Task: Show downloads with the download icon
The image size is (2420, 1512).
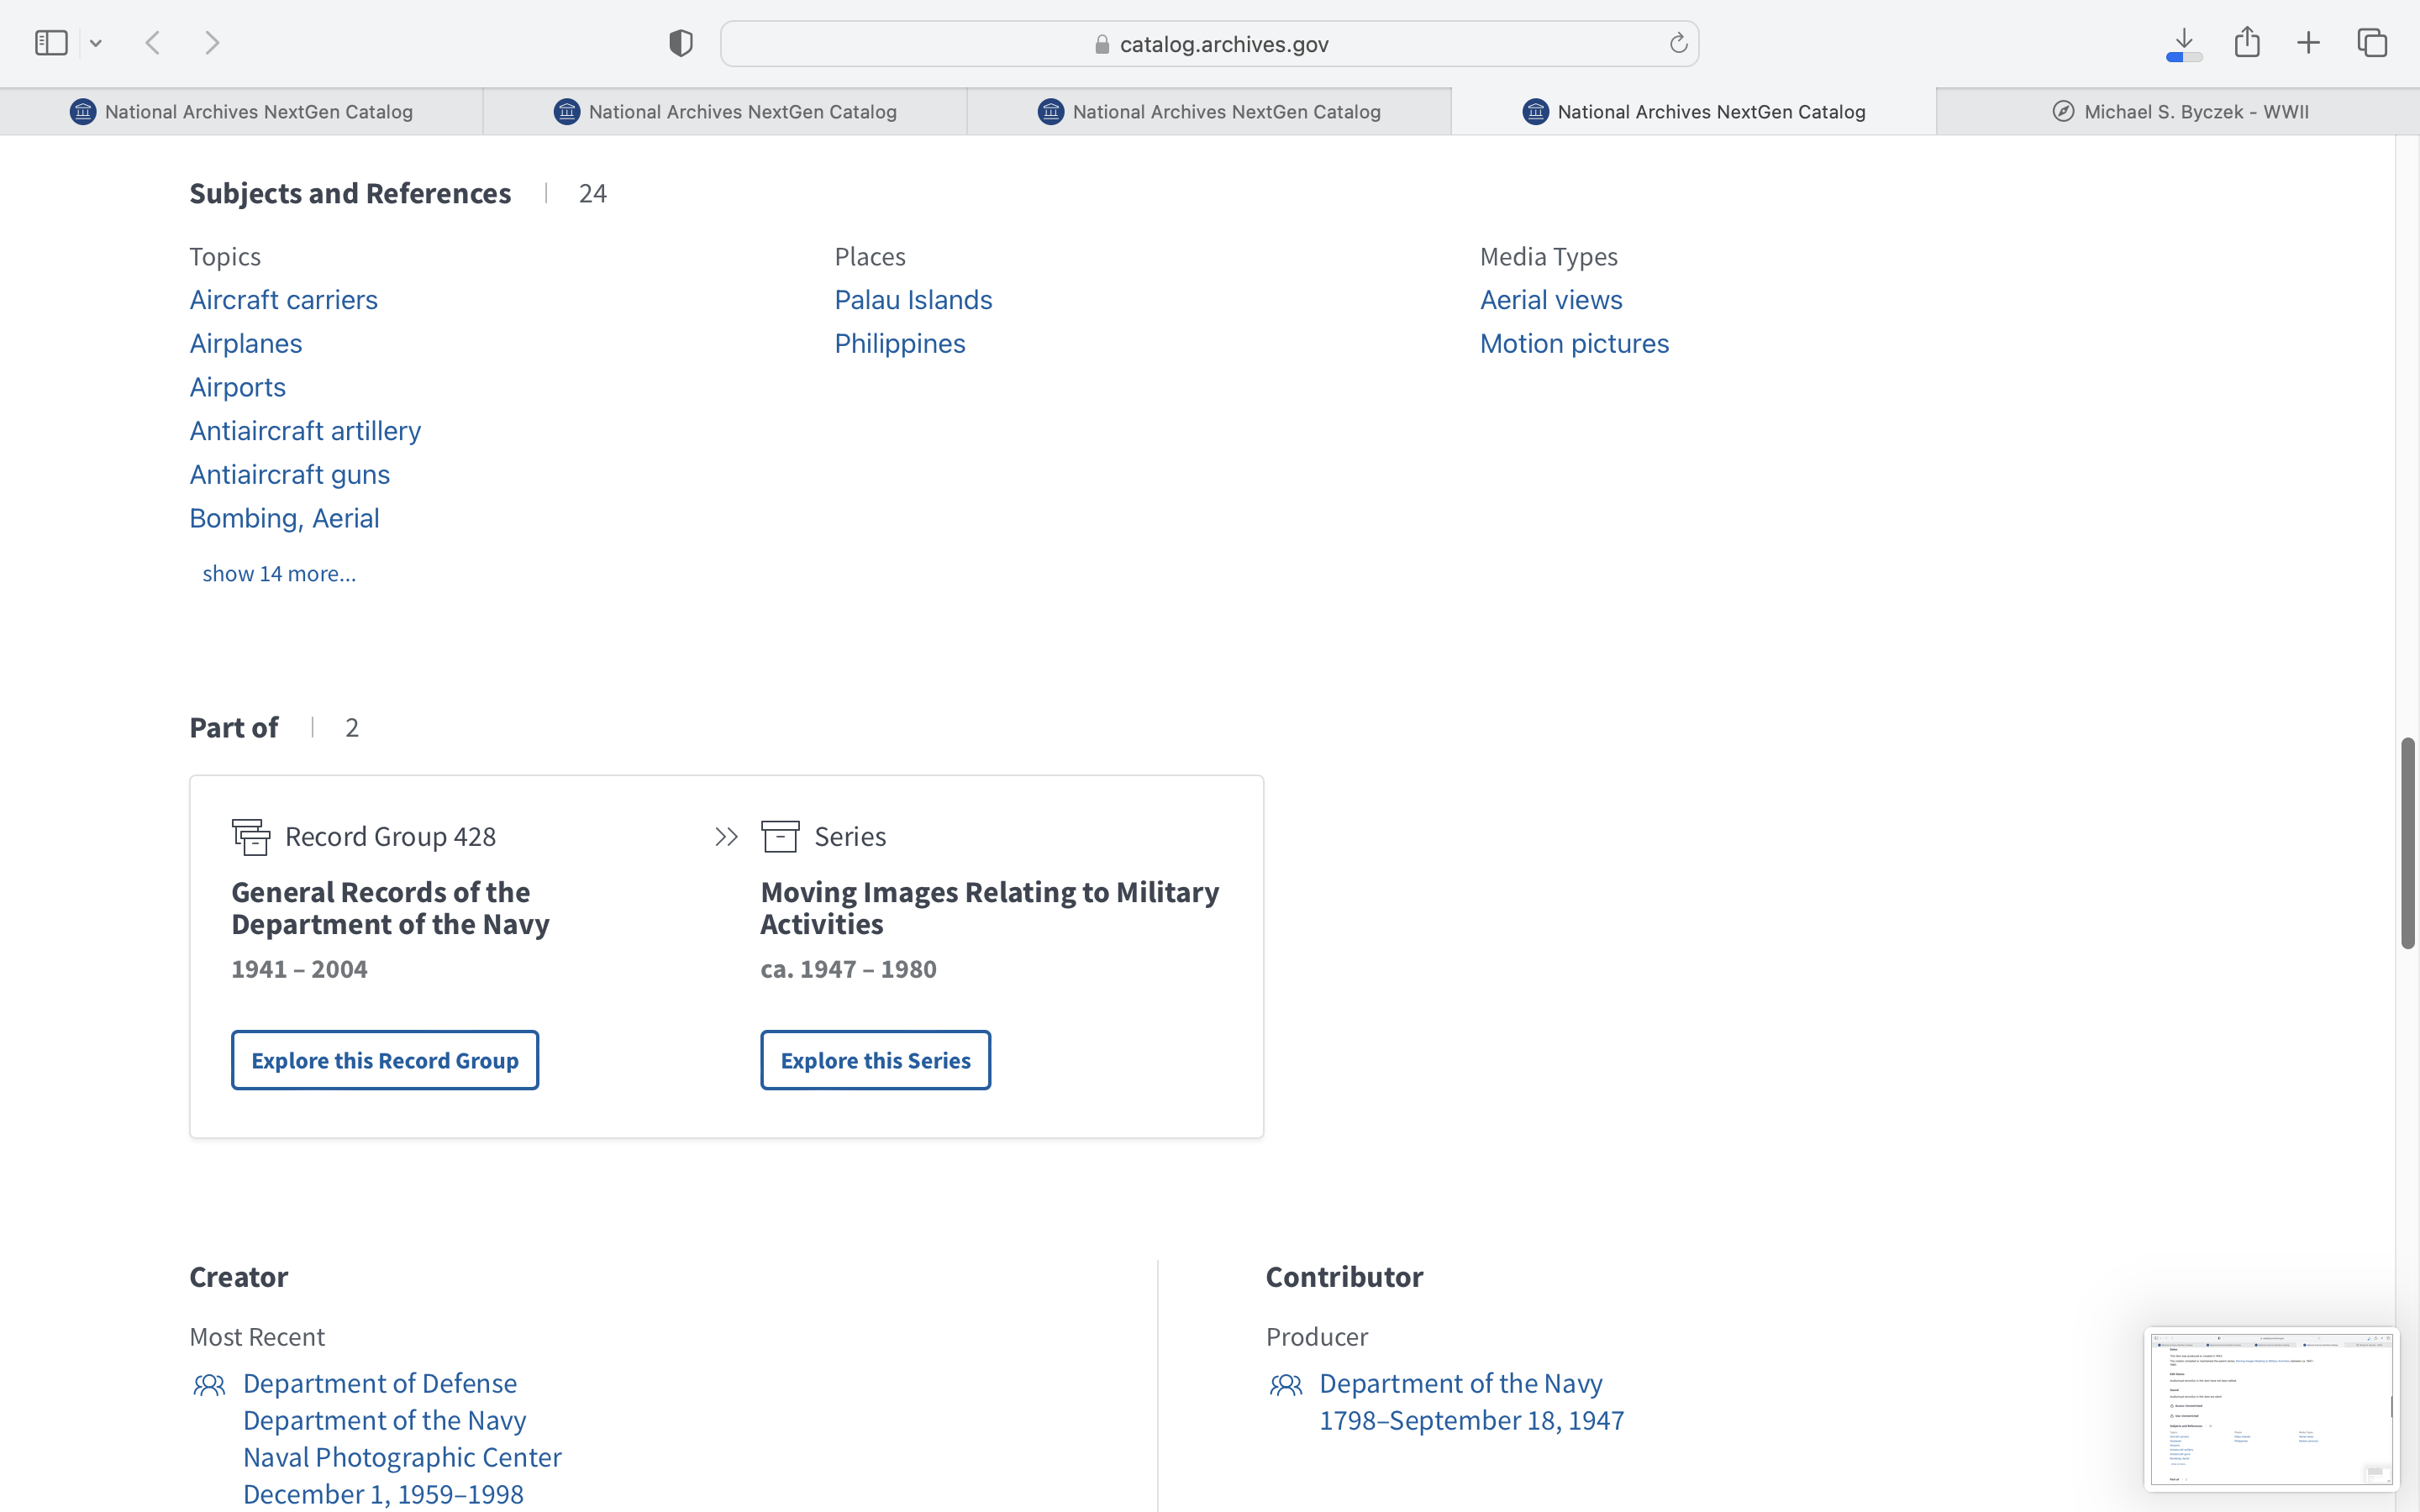Action: [2184, 43]
